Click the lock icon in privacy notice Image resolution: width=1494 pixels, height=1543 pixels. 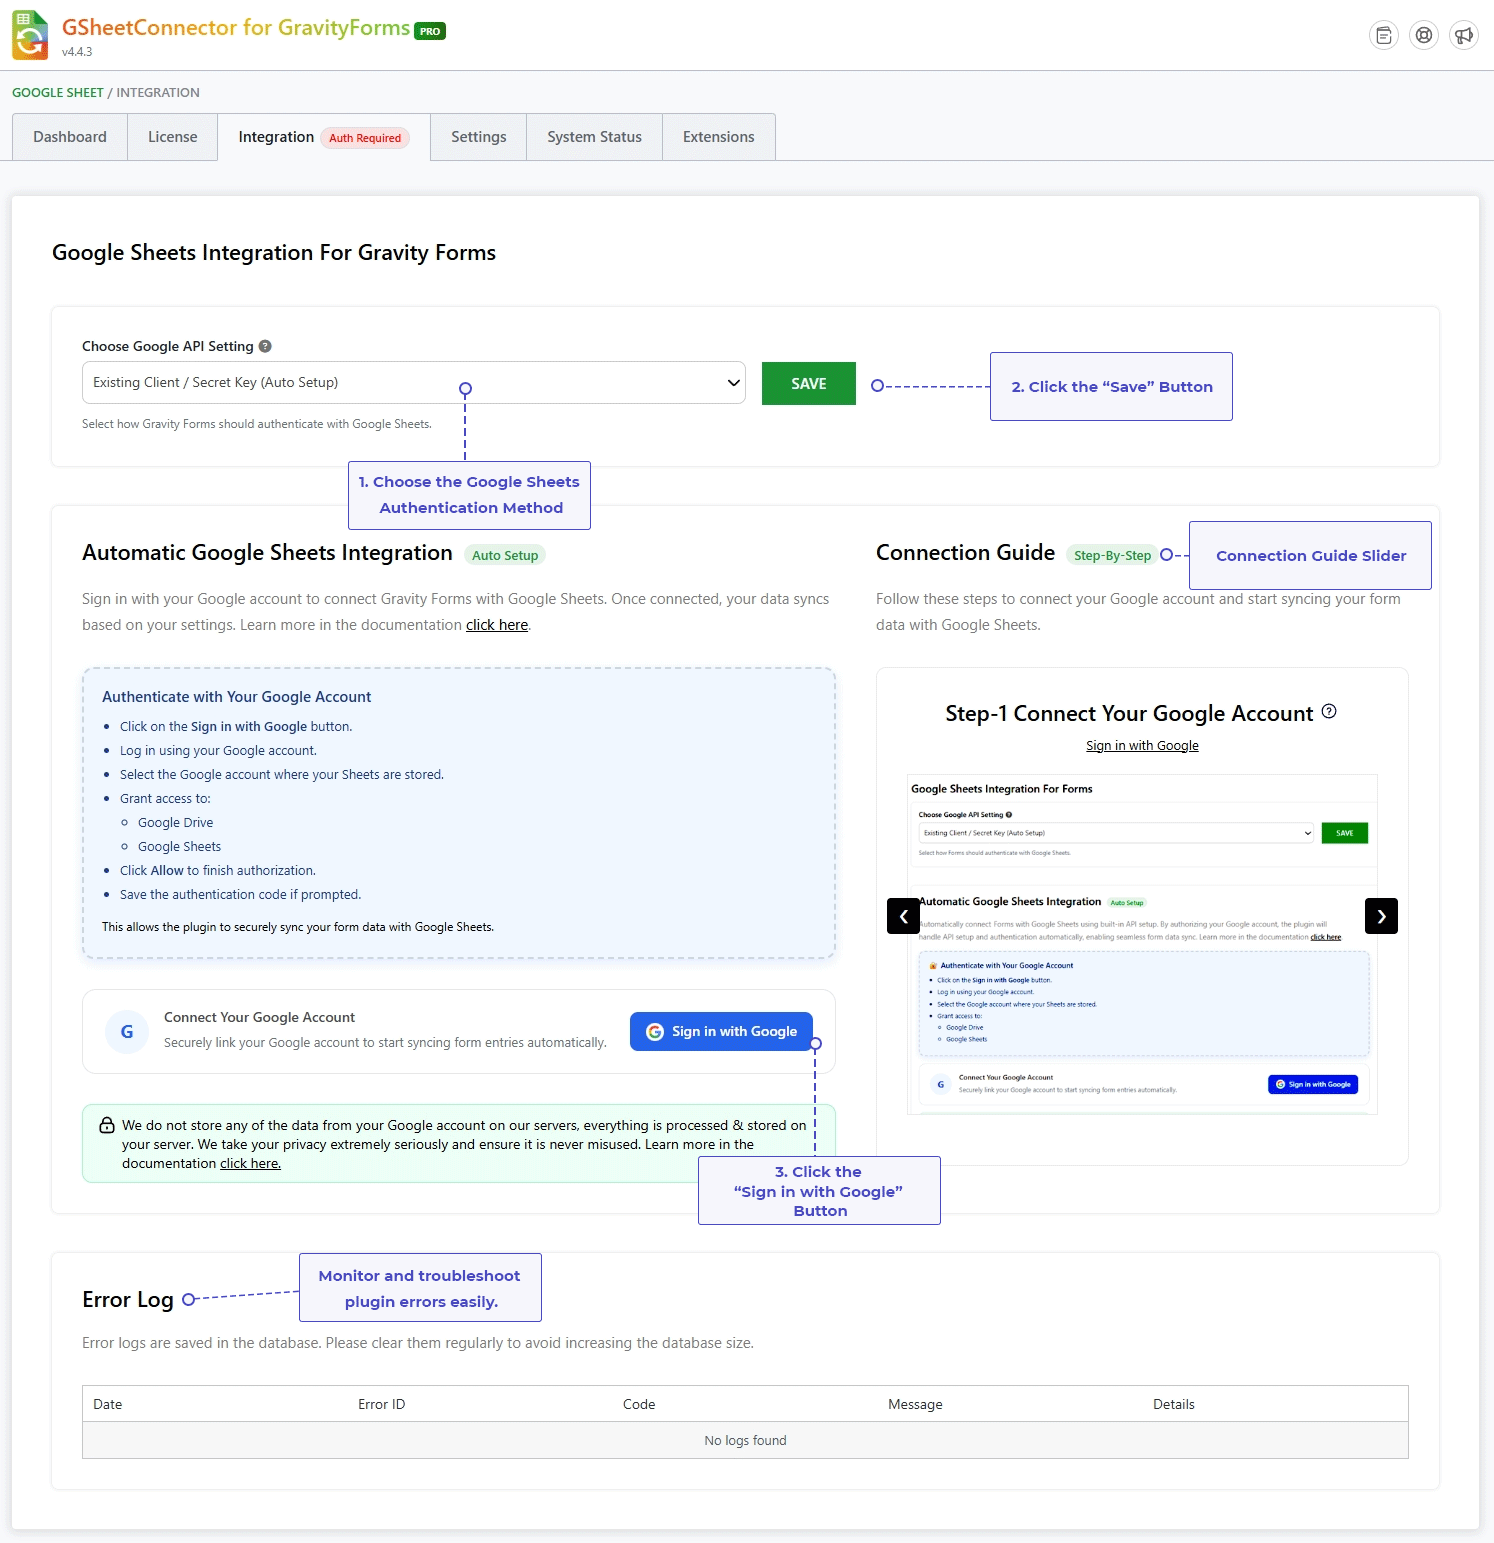click(107, 1125)
